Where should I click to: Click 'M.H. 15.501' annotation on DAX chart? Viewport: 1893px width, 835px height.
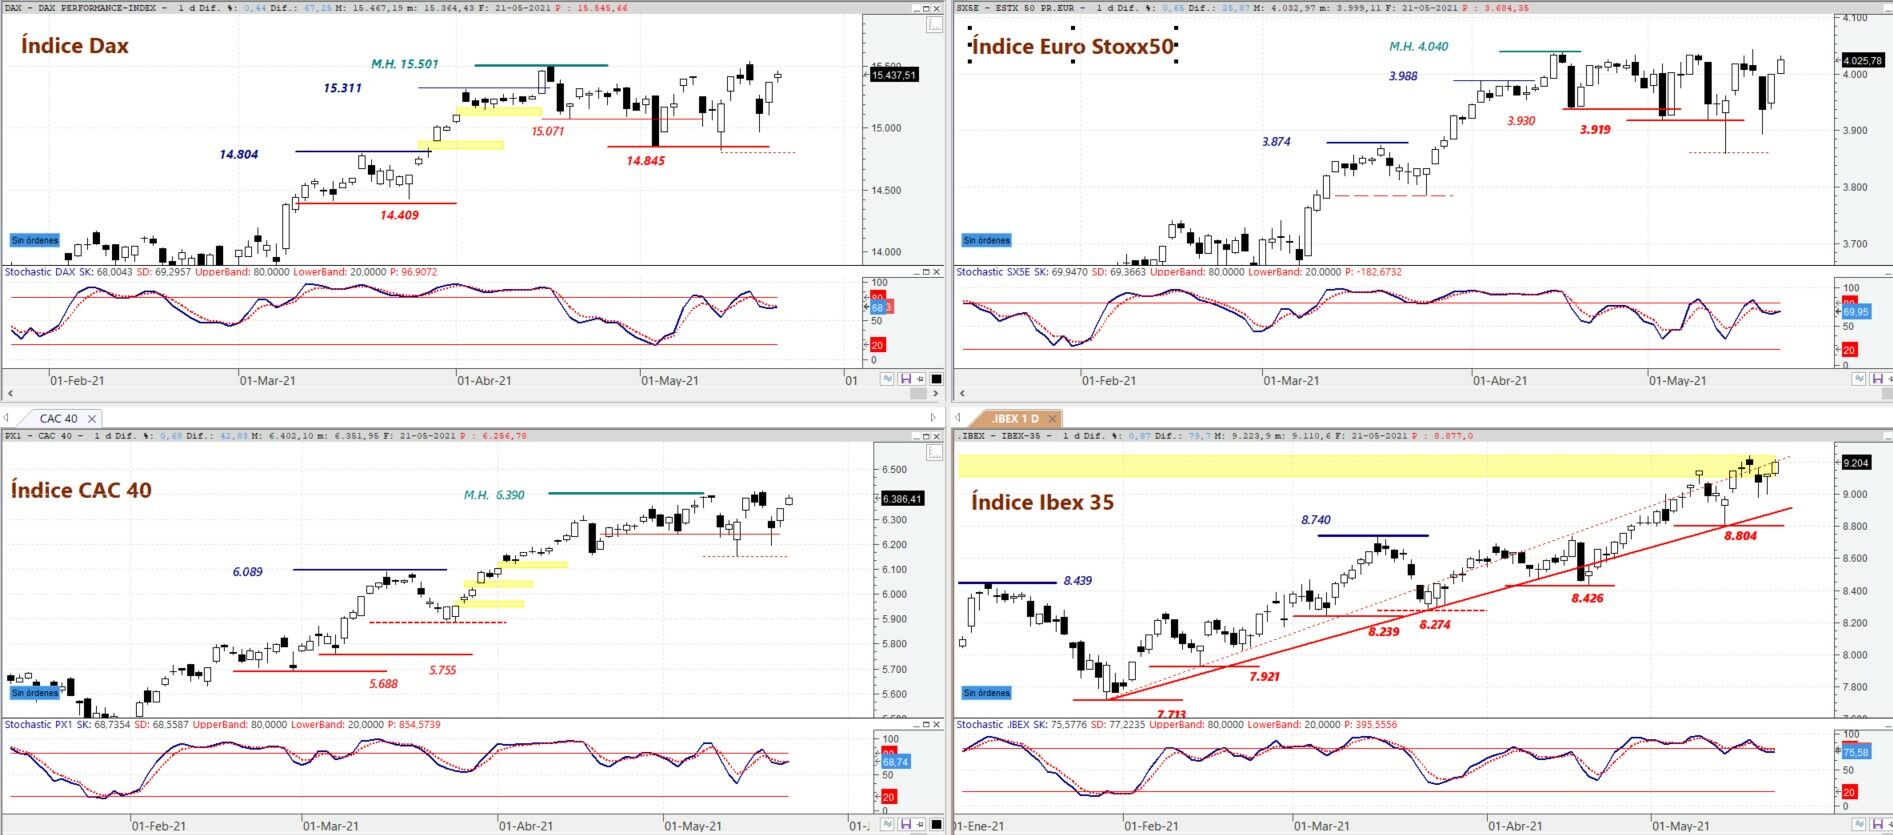coord(405,64)
